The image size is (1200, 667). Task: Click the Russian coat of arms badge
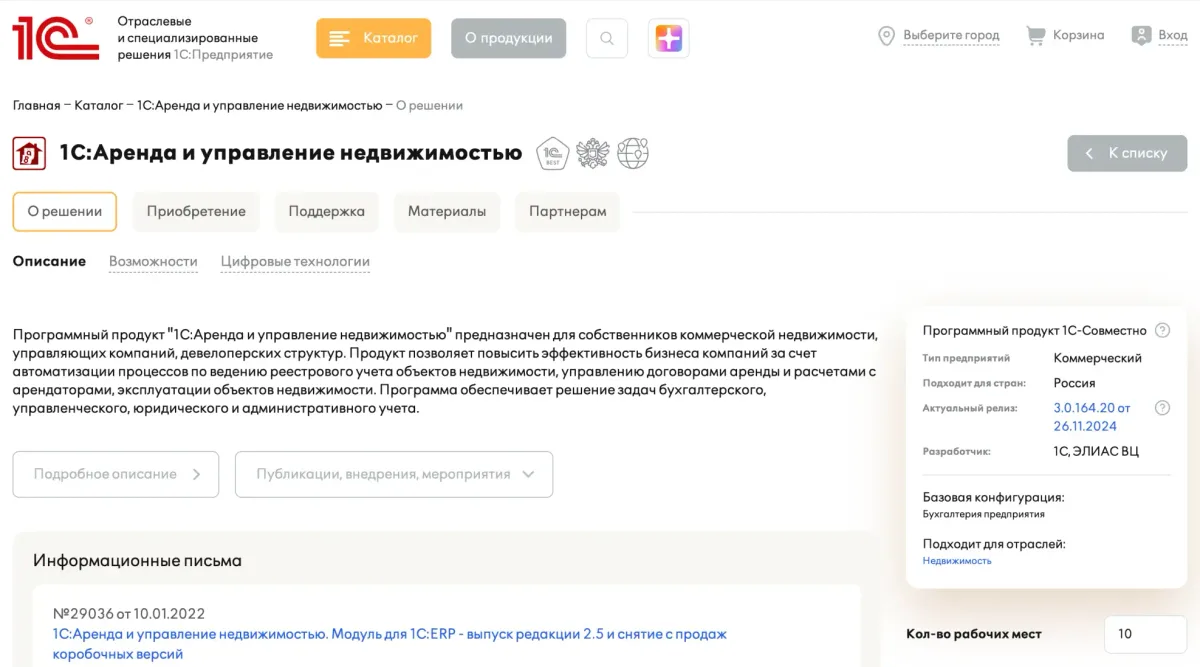[x=593, y=153]
